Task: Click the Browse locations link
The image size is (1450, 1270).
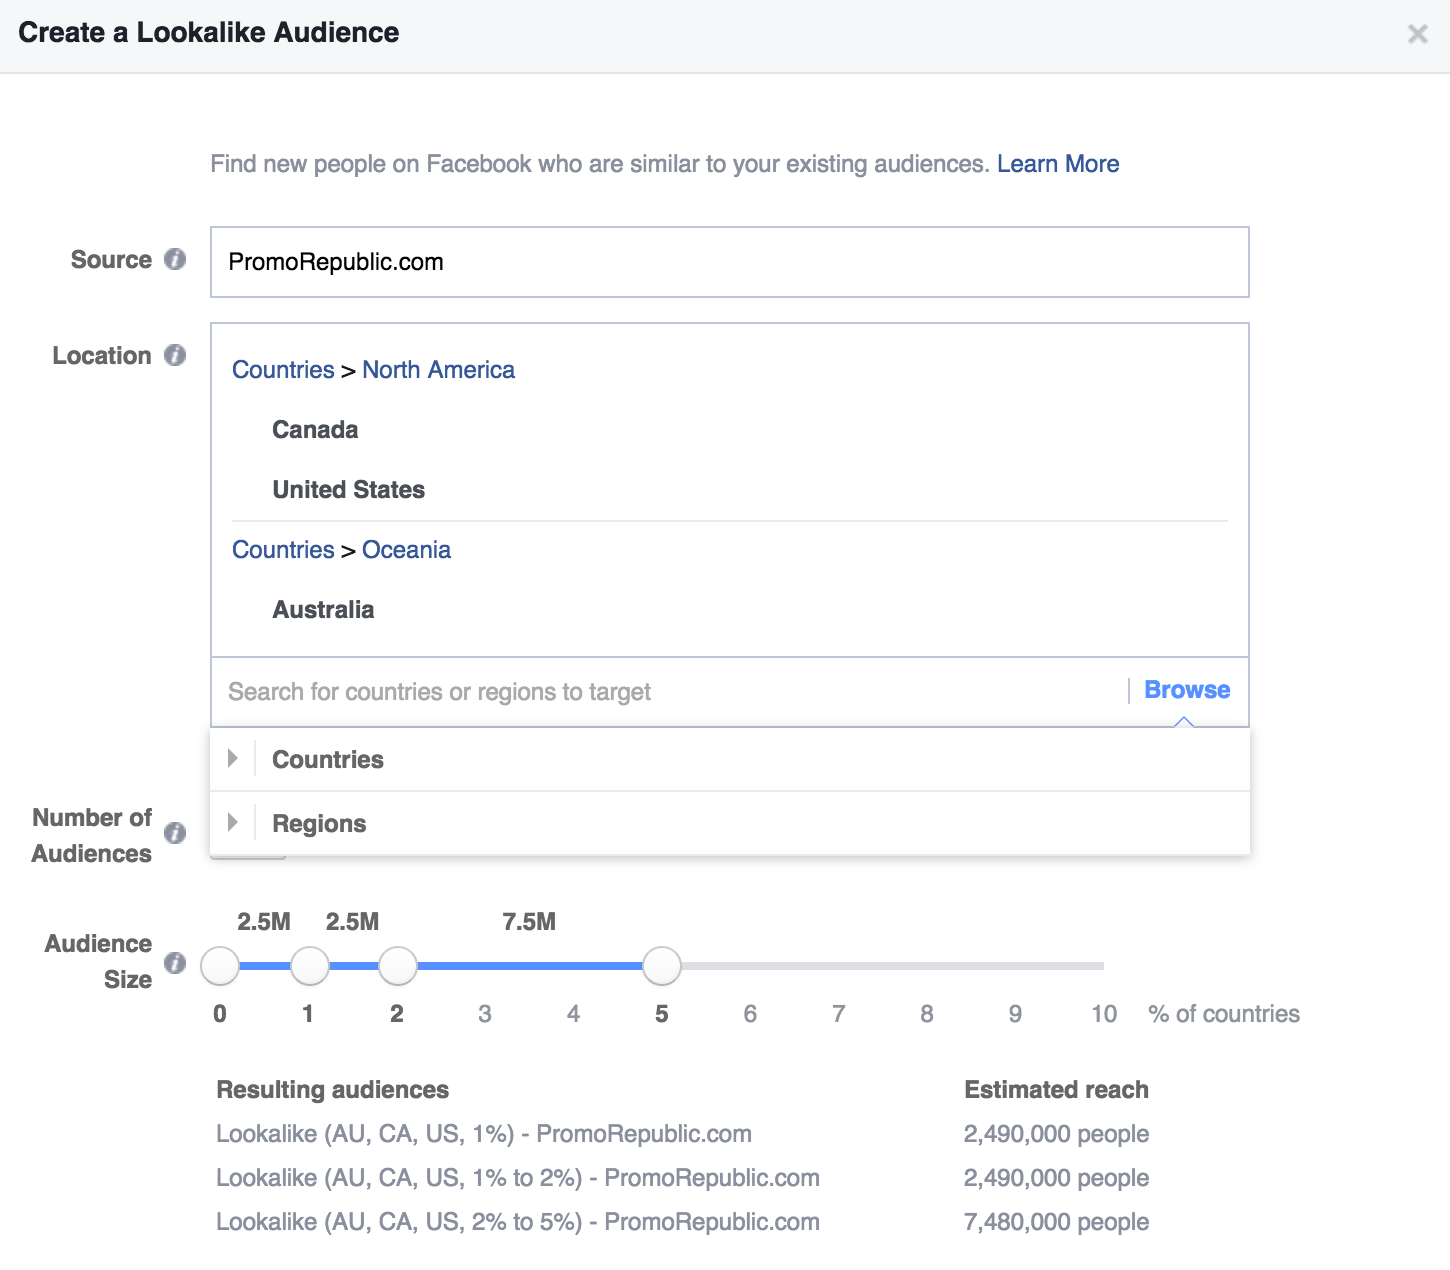Action: 1187,690
